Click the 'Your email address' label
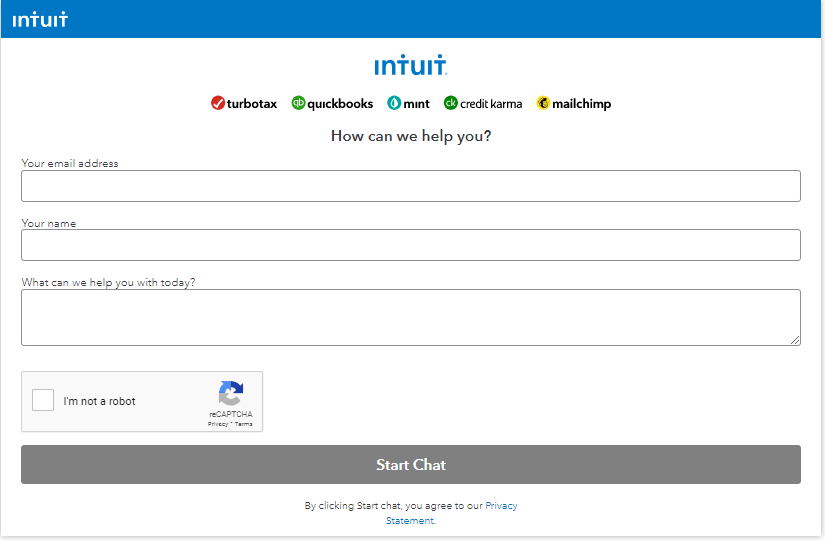The height and width of the screenshot is (541, 825). (70, 163)
